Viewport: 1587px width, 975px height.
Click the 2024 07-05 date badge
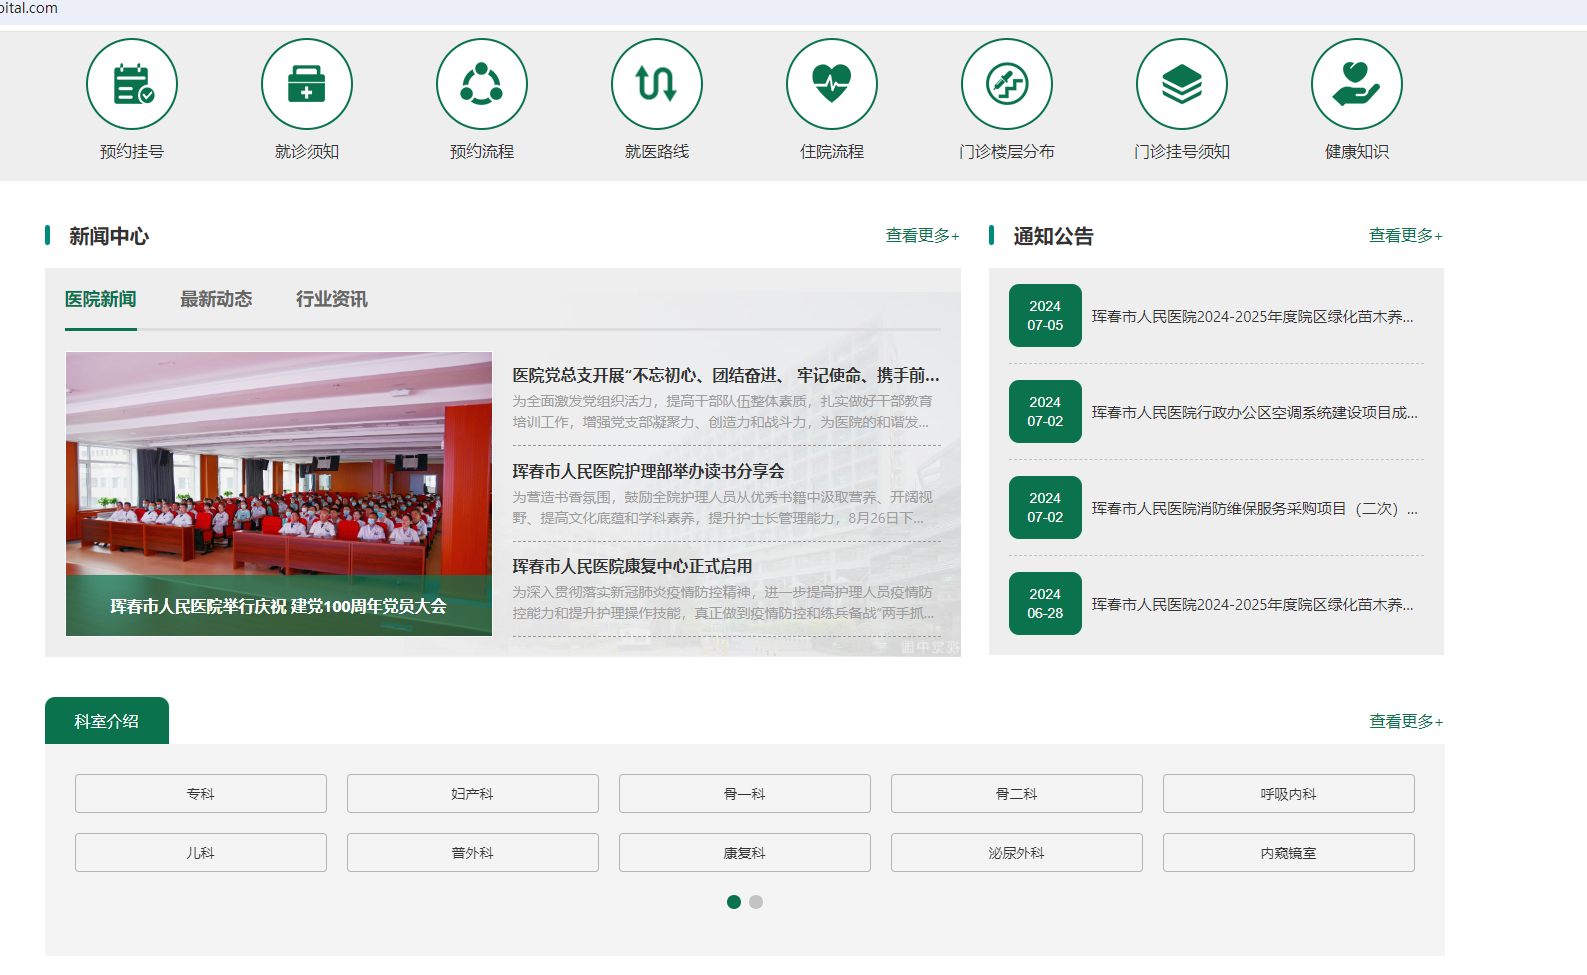coord(1045,316)
